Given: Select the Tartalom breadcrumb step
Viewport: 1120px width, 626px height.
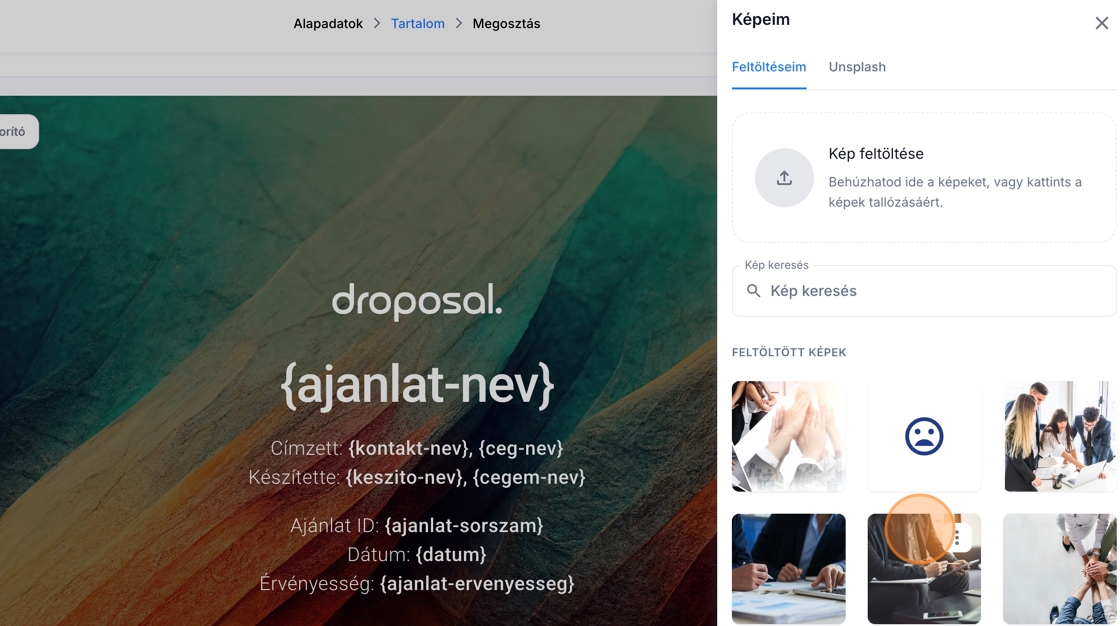Looking at the screenshot, I should [418, 24].
